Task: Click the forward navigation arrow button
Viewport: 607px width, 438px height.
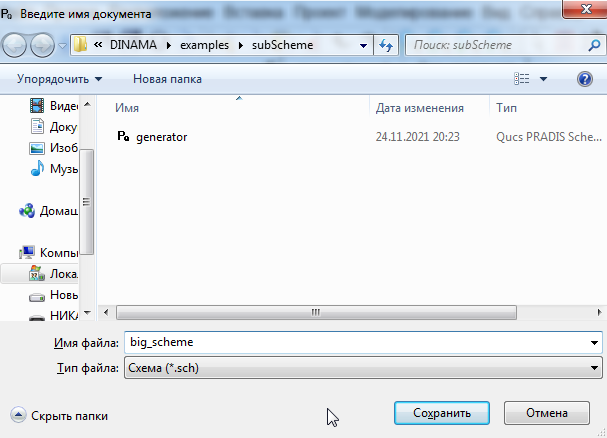Action: (44, 45)
